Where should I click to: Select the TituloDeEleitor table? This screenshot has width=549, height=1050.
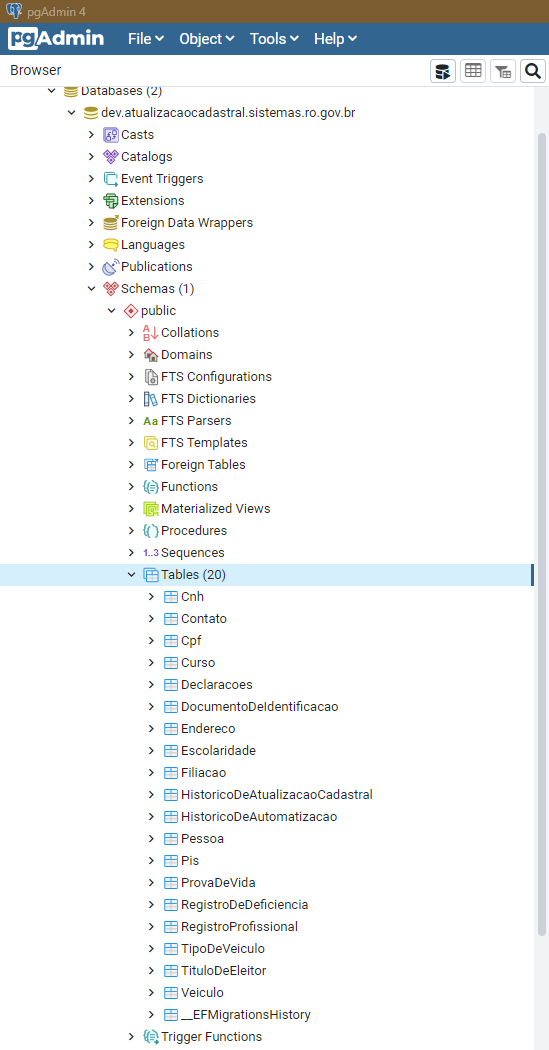tap(224, 970)
